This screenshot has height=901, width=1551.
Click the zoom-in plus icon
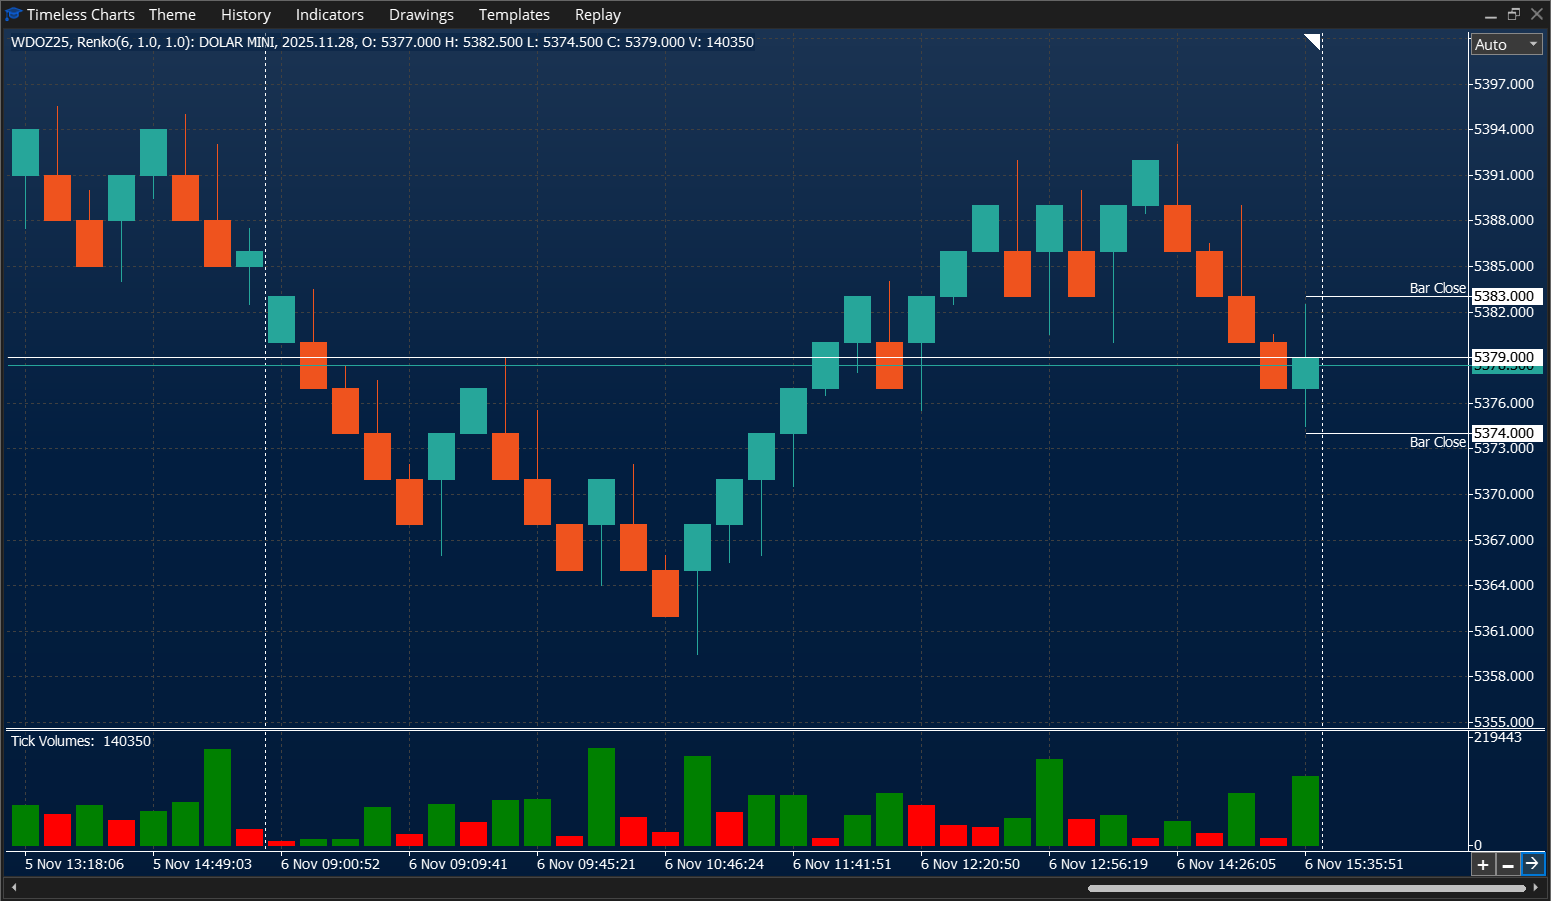point(1483,863)
